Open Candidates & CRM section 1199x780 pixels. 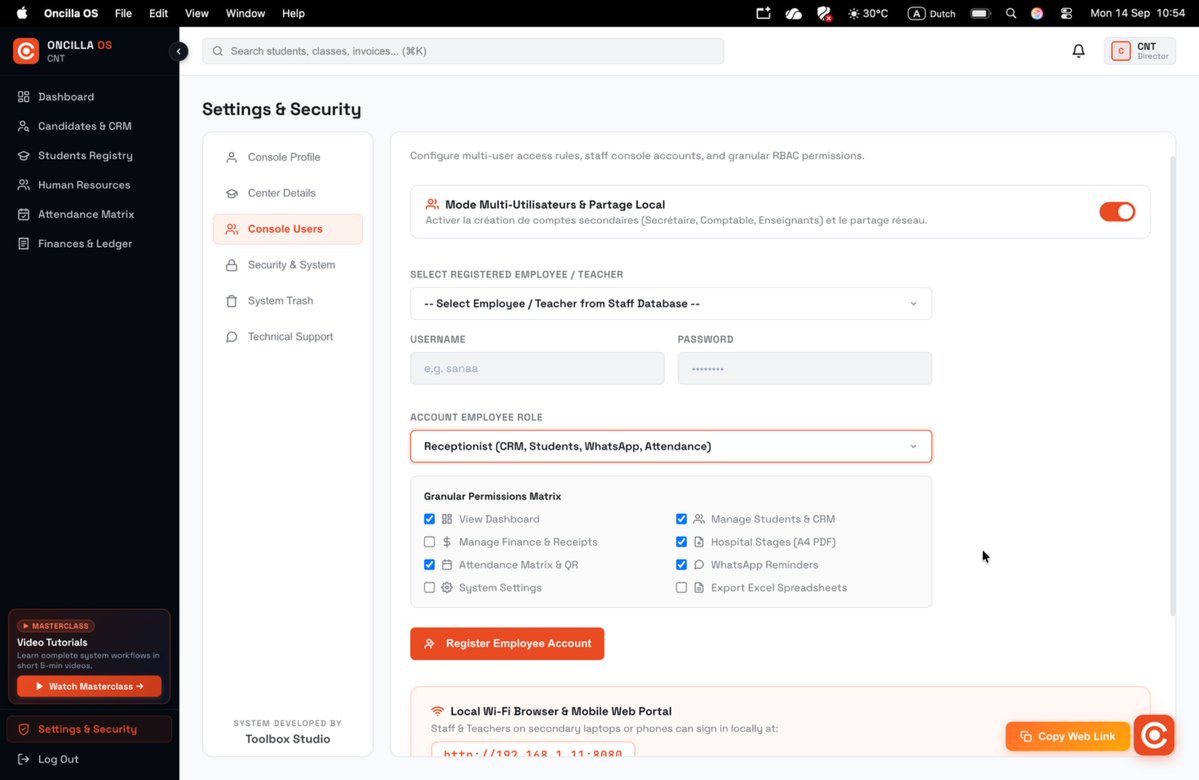[89, 126]
